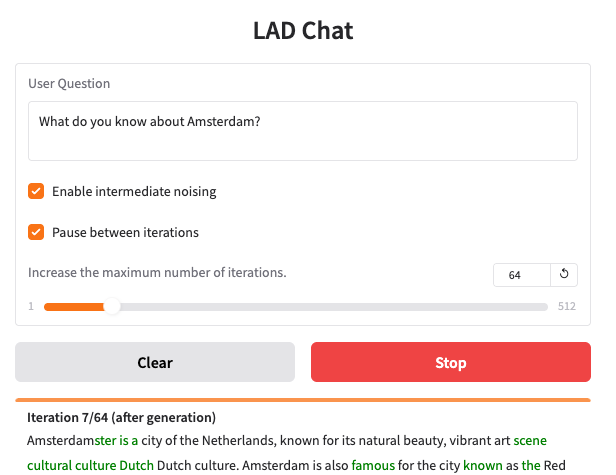Click the LAD Chat heading
Image resolution: width=616 pixels, height=475 pixels.
tap(303, 31)
